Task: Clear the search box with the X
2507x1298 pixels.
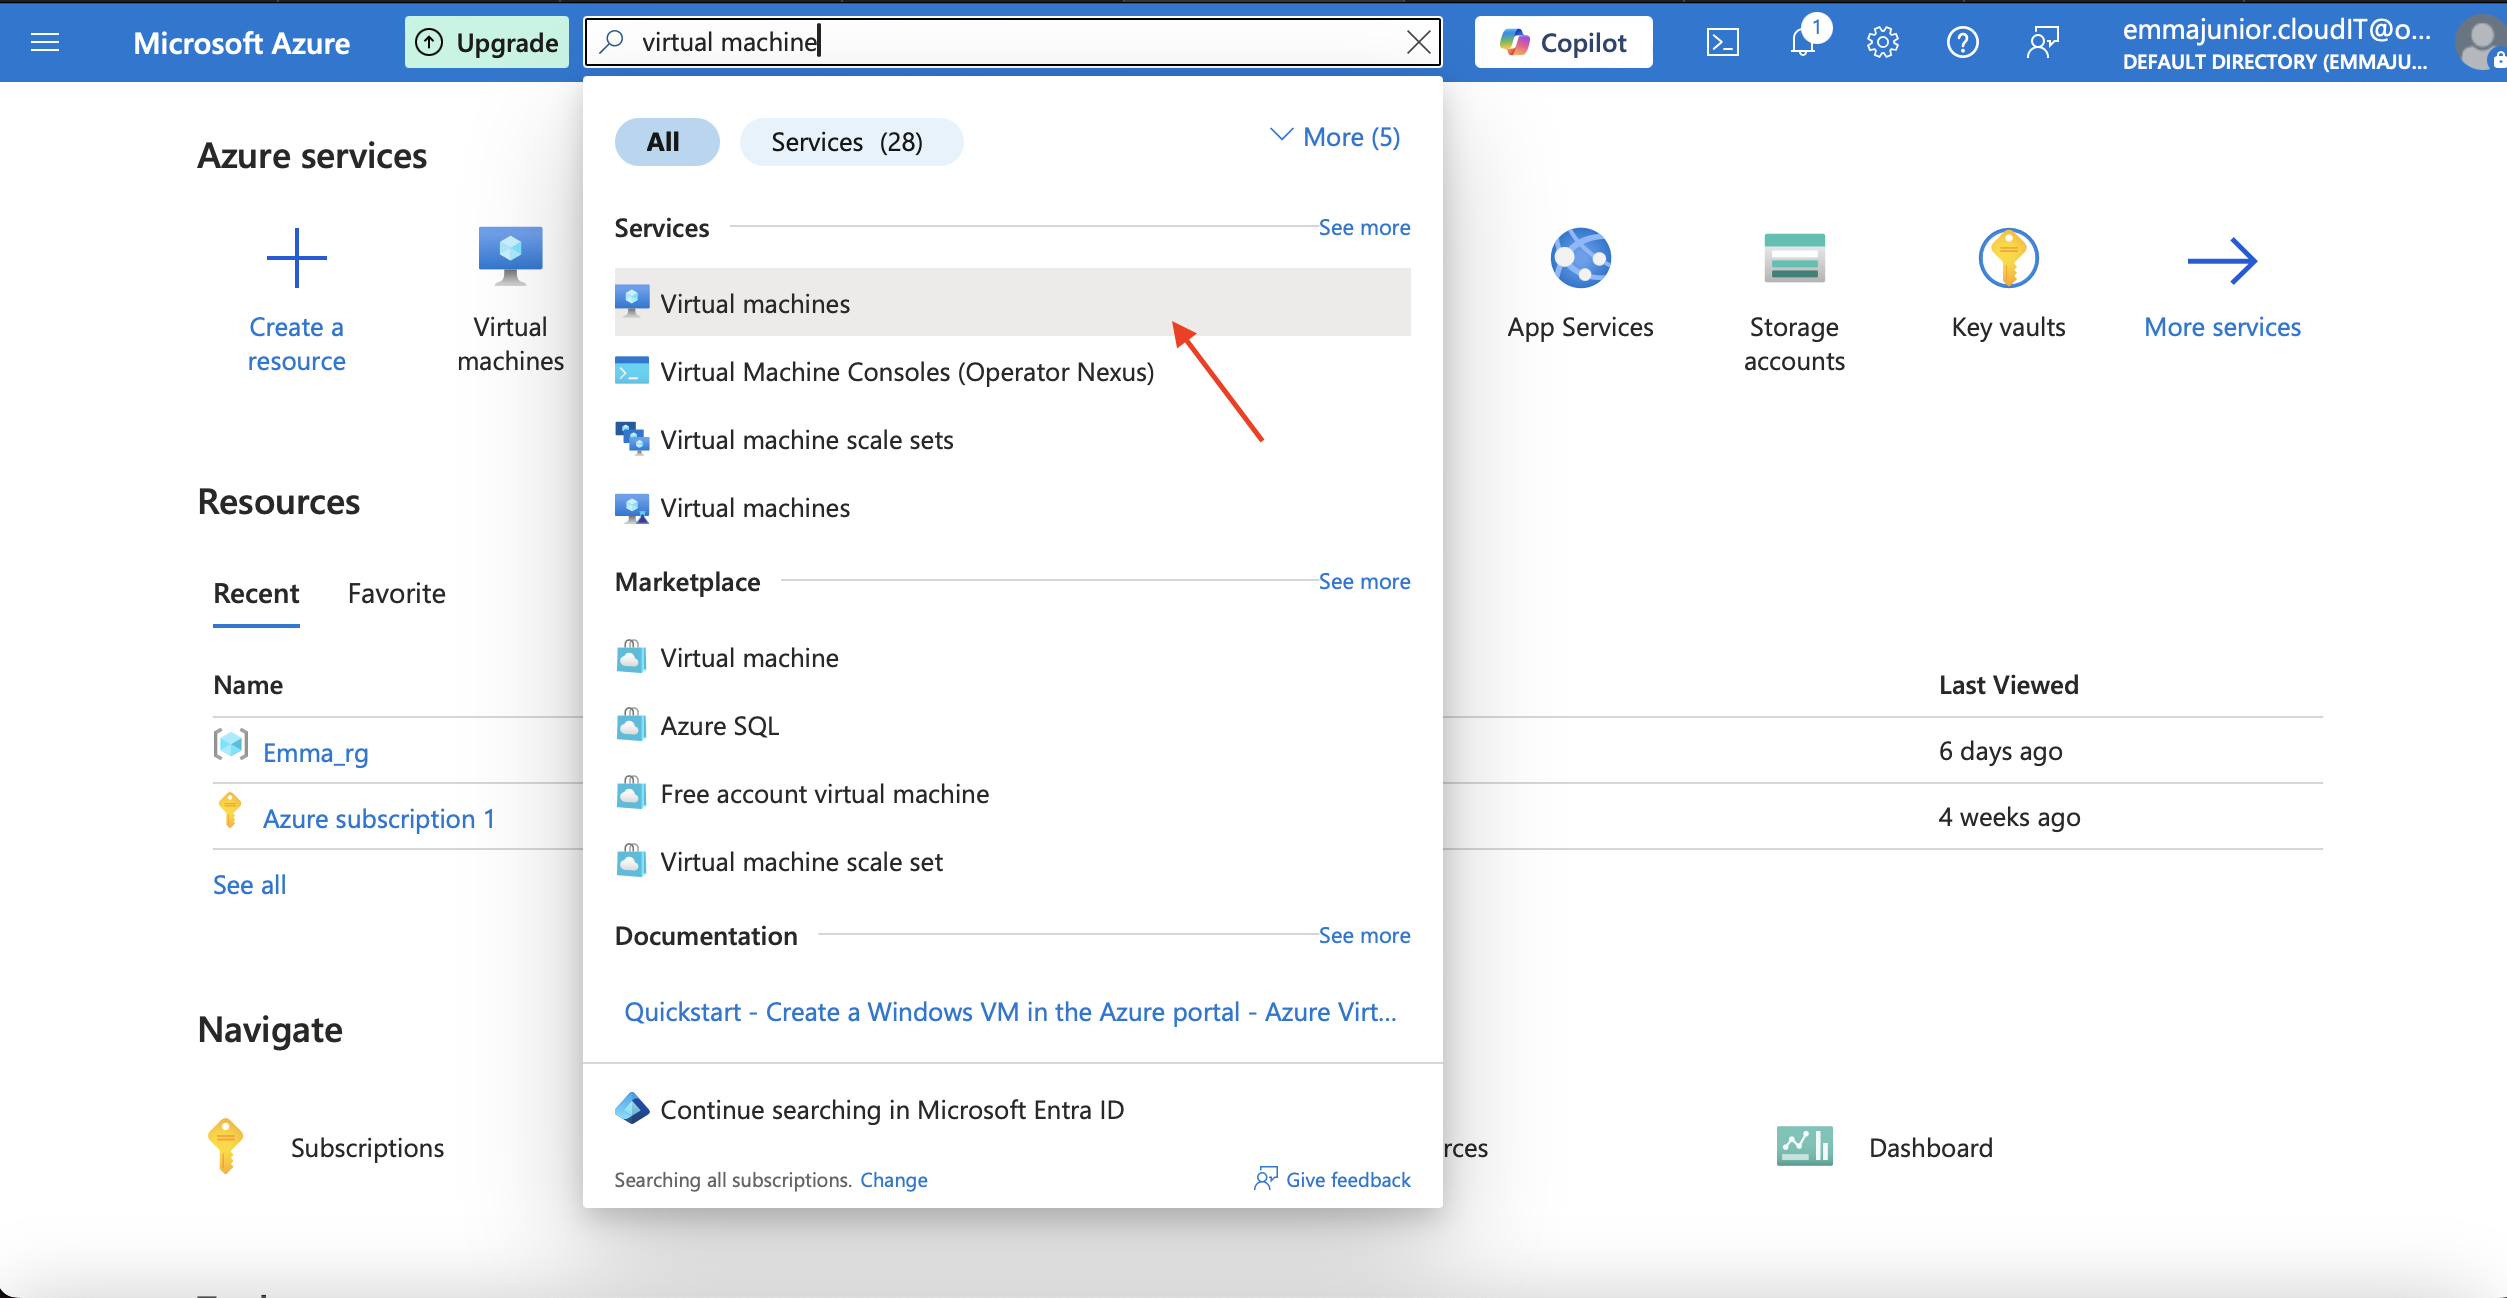Action: pyautogui.click(x=1418, y=42)
